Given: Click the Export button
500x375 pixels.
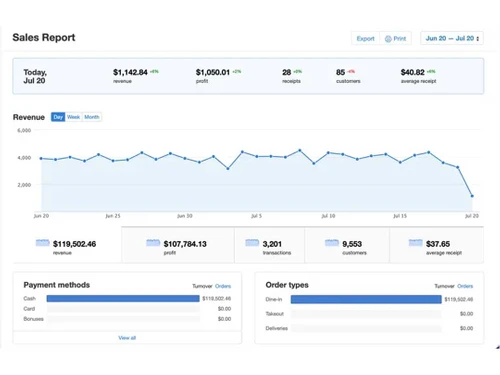Looking at the screenshot, I should pyautogui.click(x=365, y=38).
